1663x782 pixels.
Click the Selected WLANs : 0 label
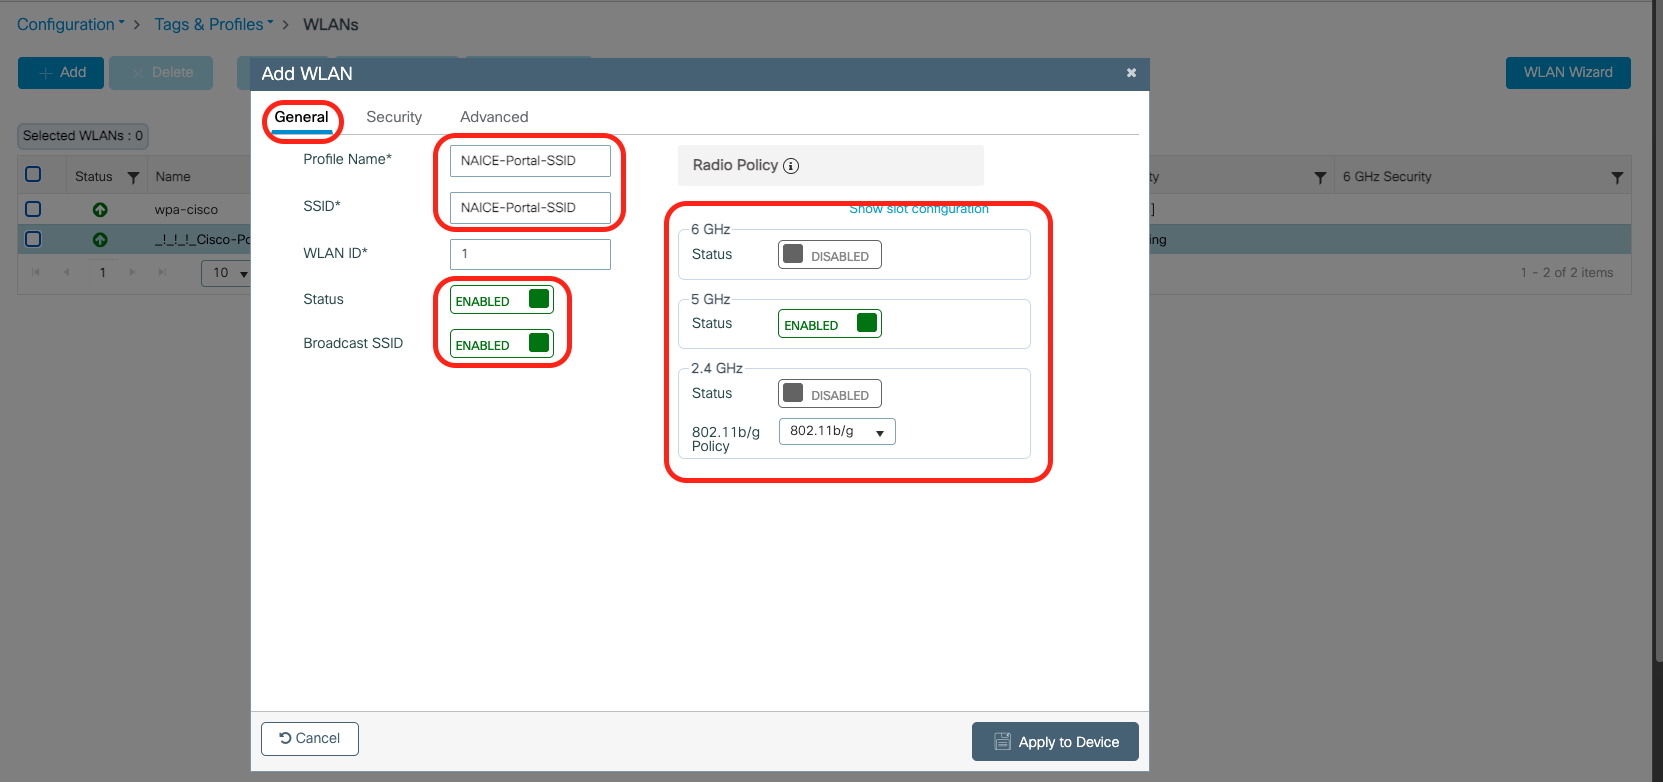83,136
